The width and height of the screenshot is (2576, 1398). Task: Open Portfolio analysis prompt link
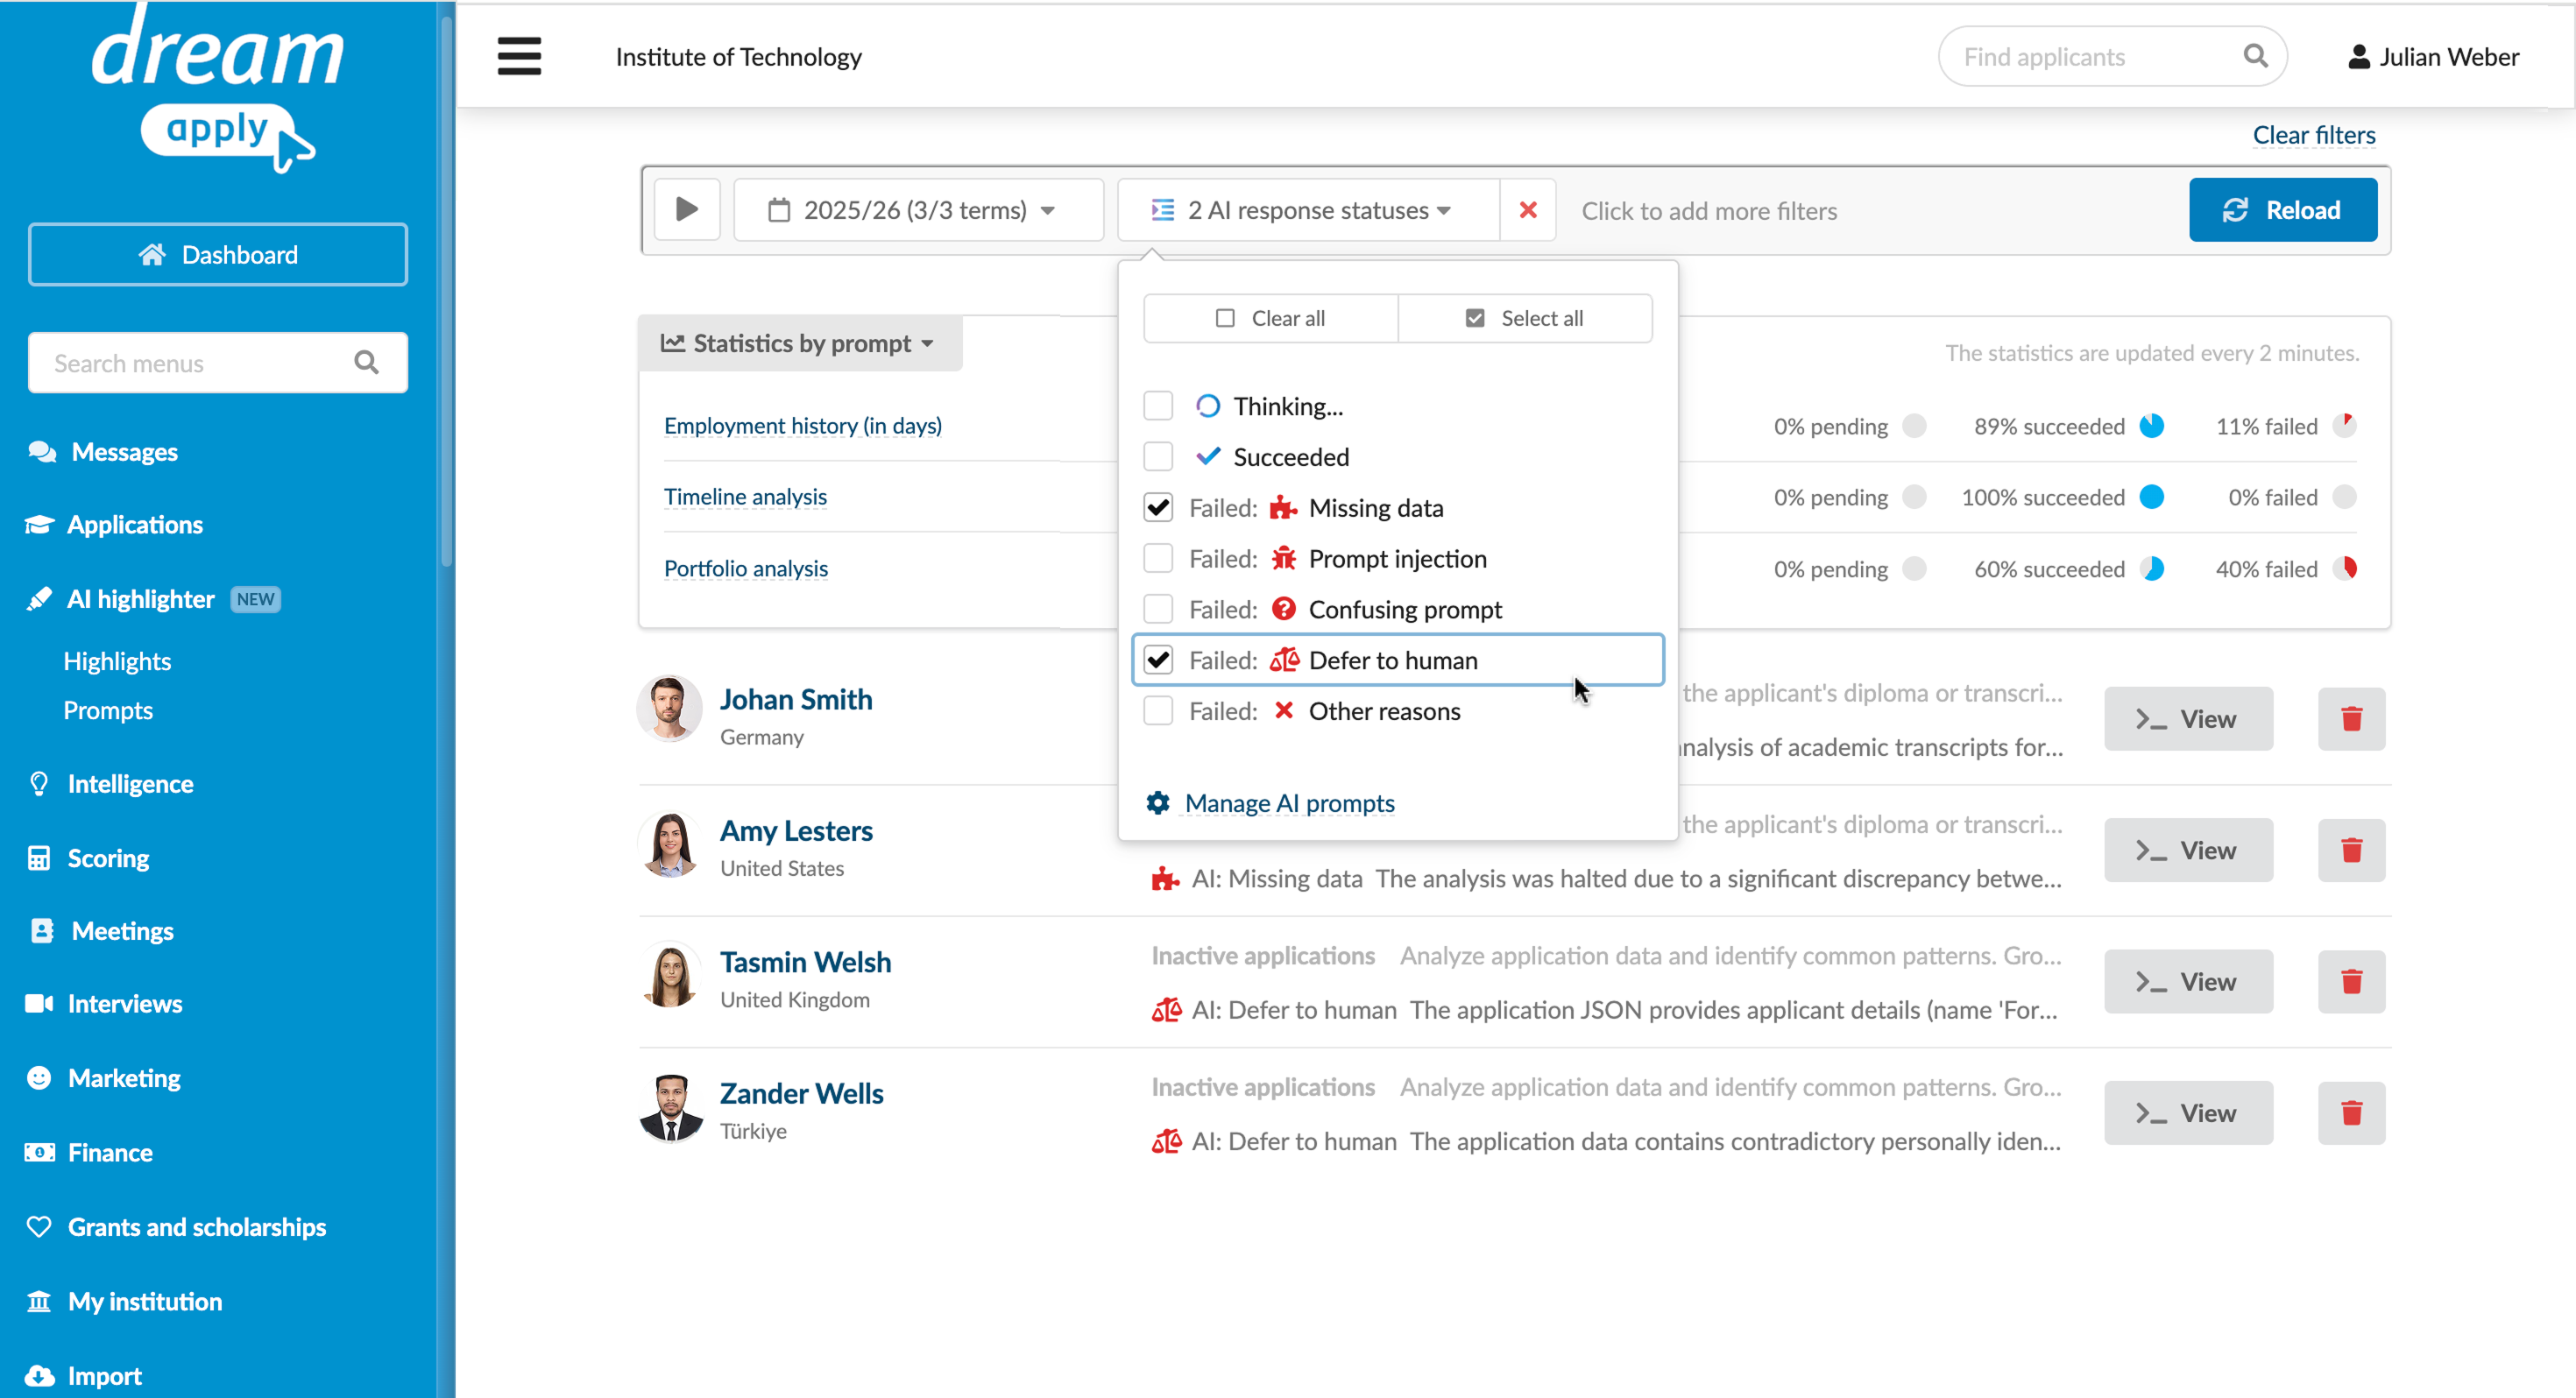tap(745, 568)
